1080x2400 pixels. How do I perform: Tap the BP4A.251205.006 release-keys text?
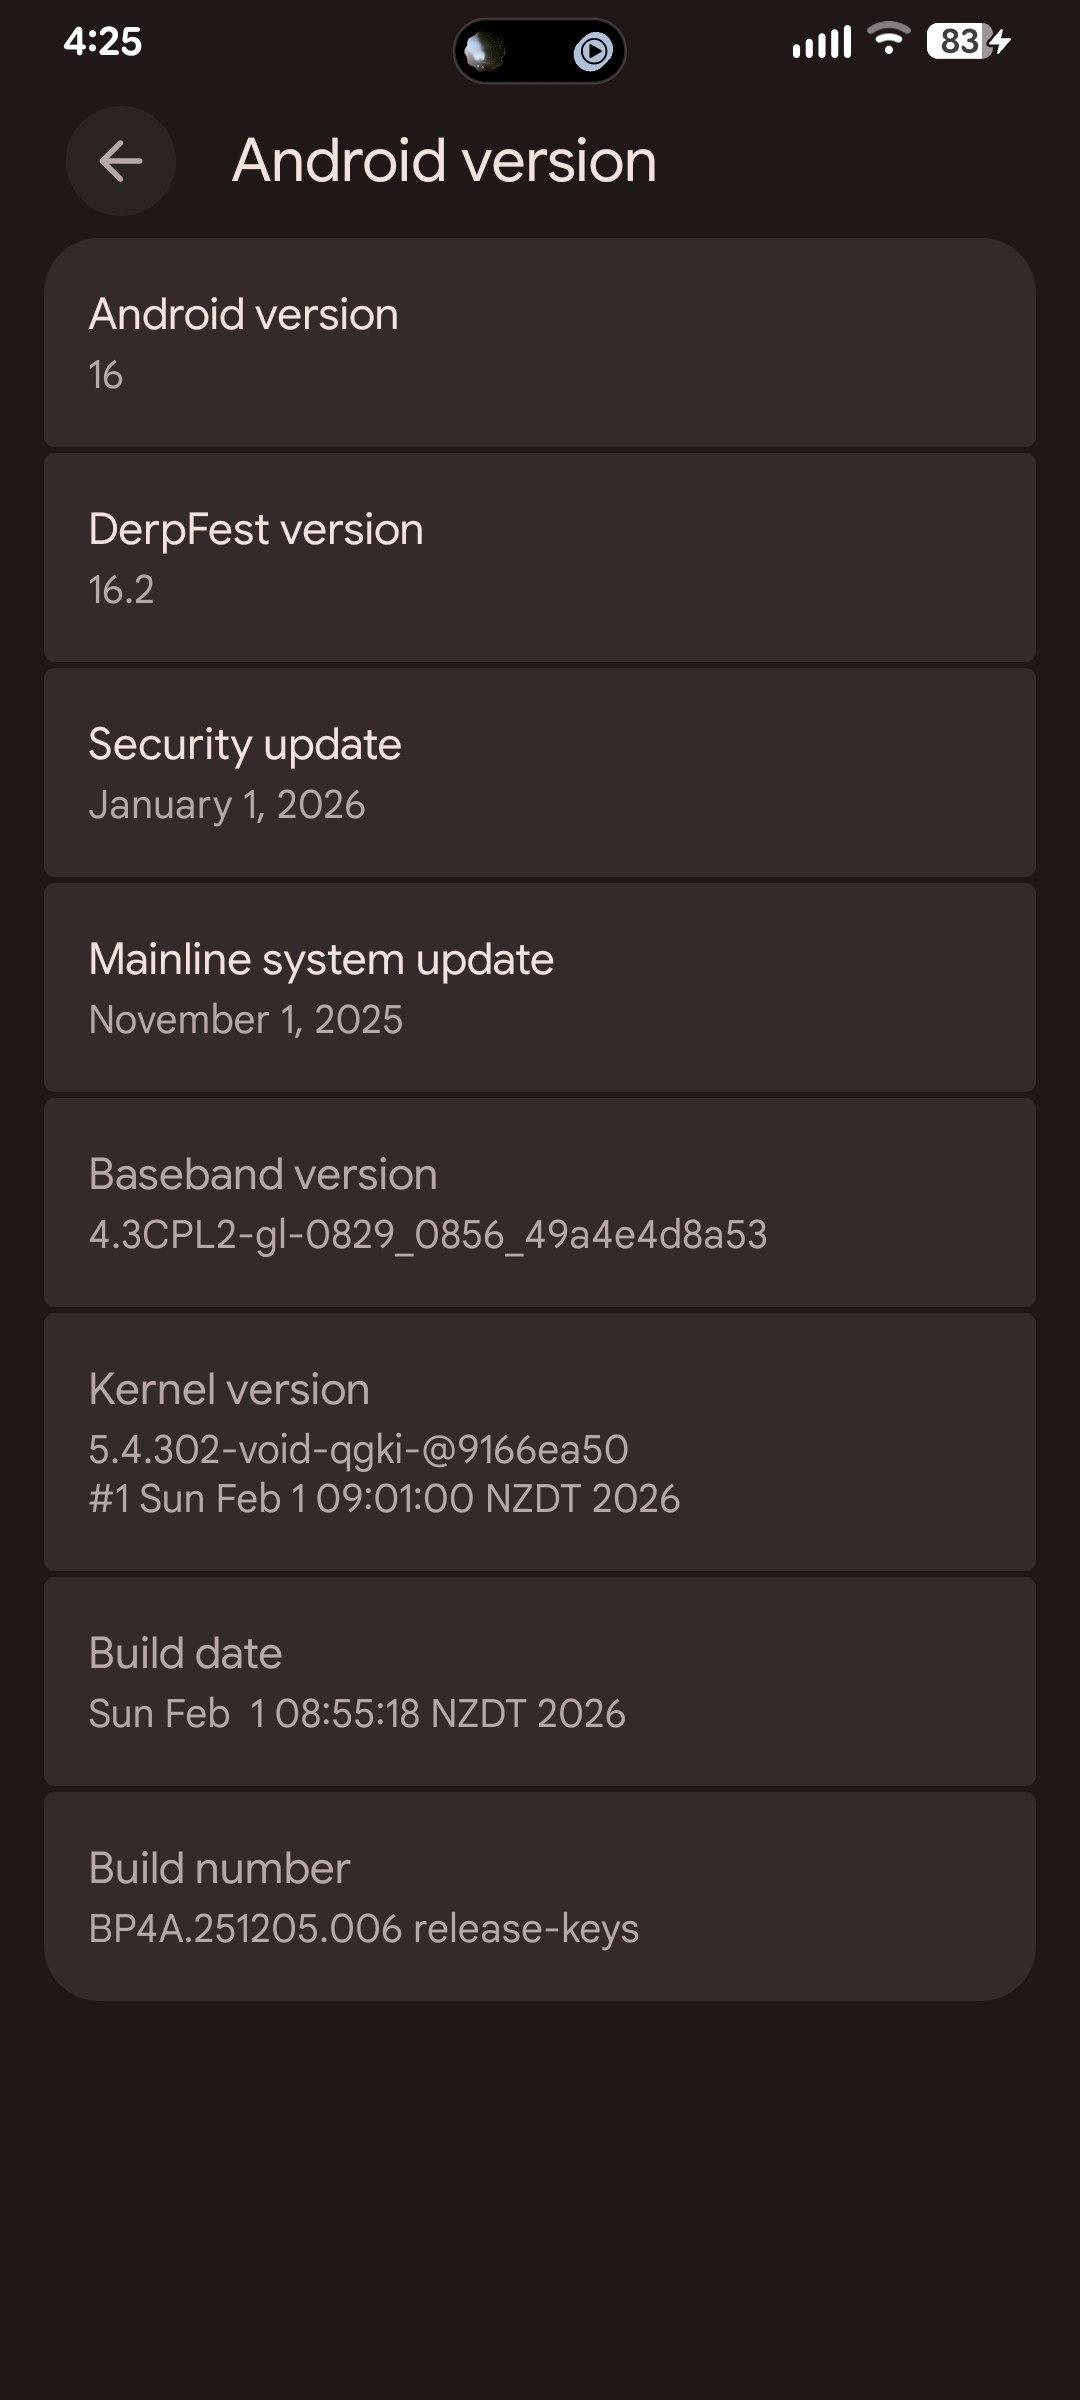[363, 1929]
